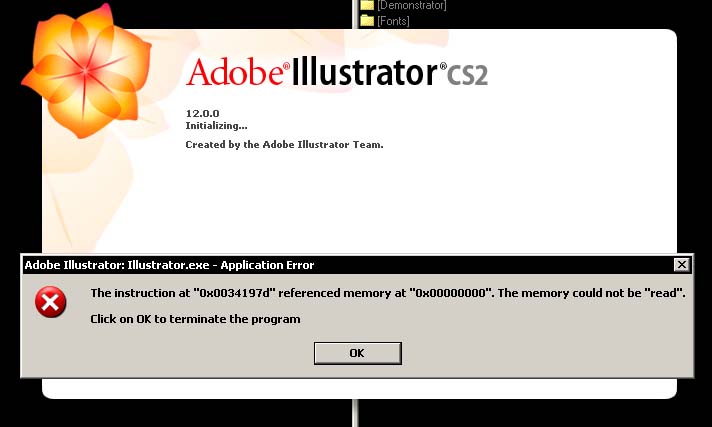Click the [Demonstrator] folder name
Screen dimensions: 712x427
[411, 5]
